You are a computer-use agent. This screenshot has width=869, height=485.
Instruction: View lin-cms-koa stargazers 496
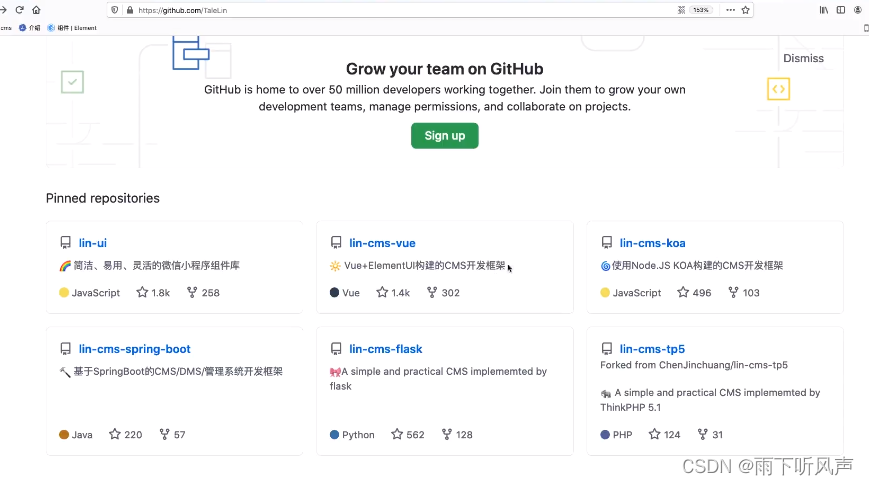694,293
